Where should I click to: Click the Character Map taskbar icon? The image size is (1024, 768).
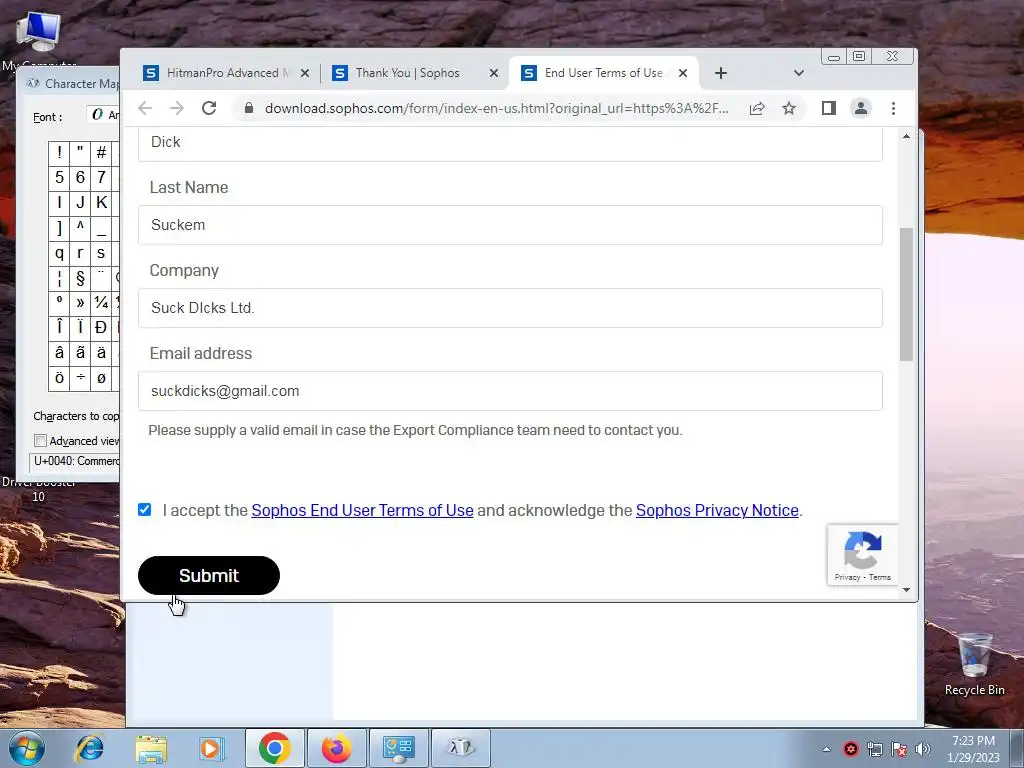pos(461,748)
